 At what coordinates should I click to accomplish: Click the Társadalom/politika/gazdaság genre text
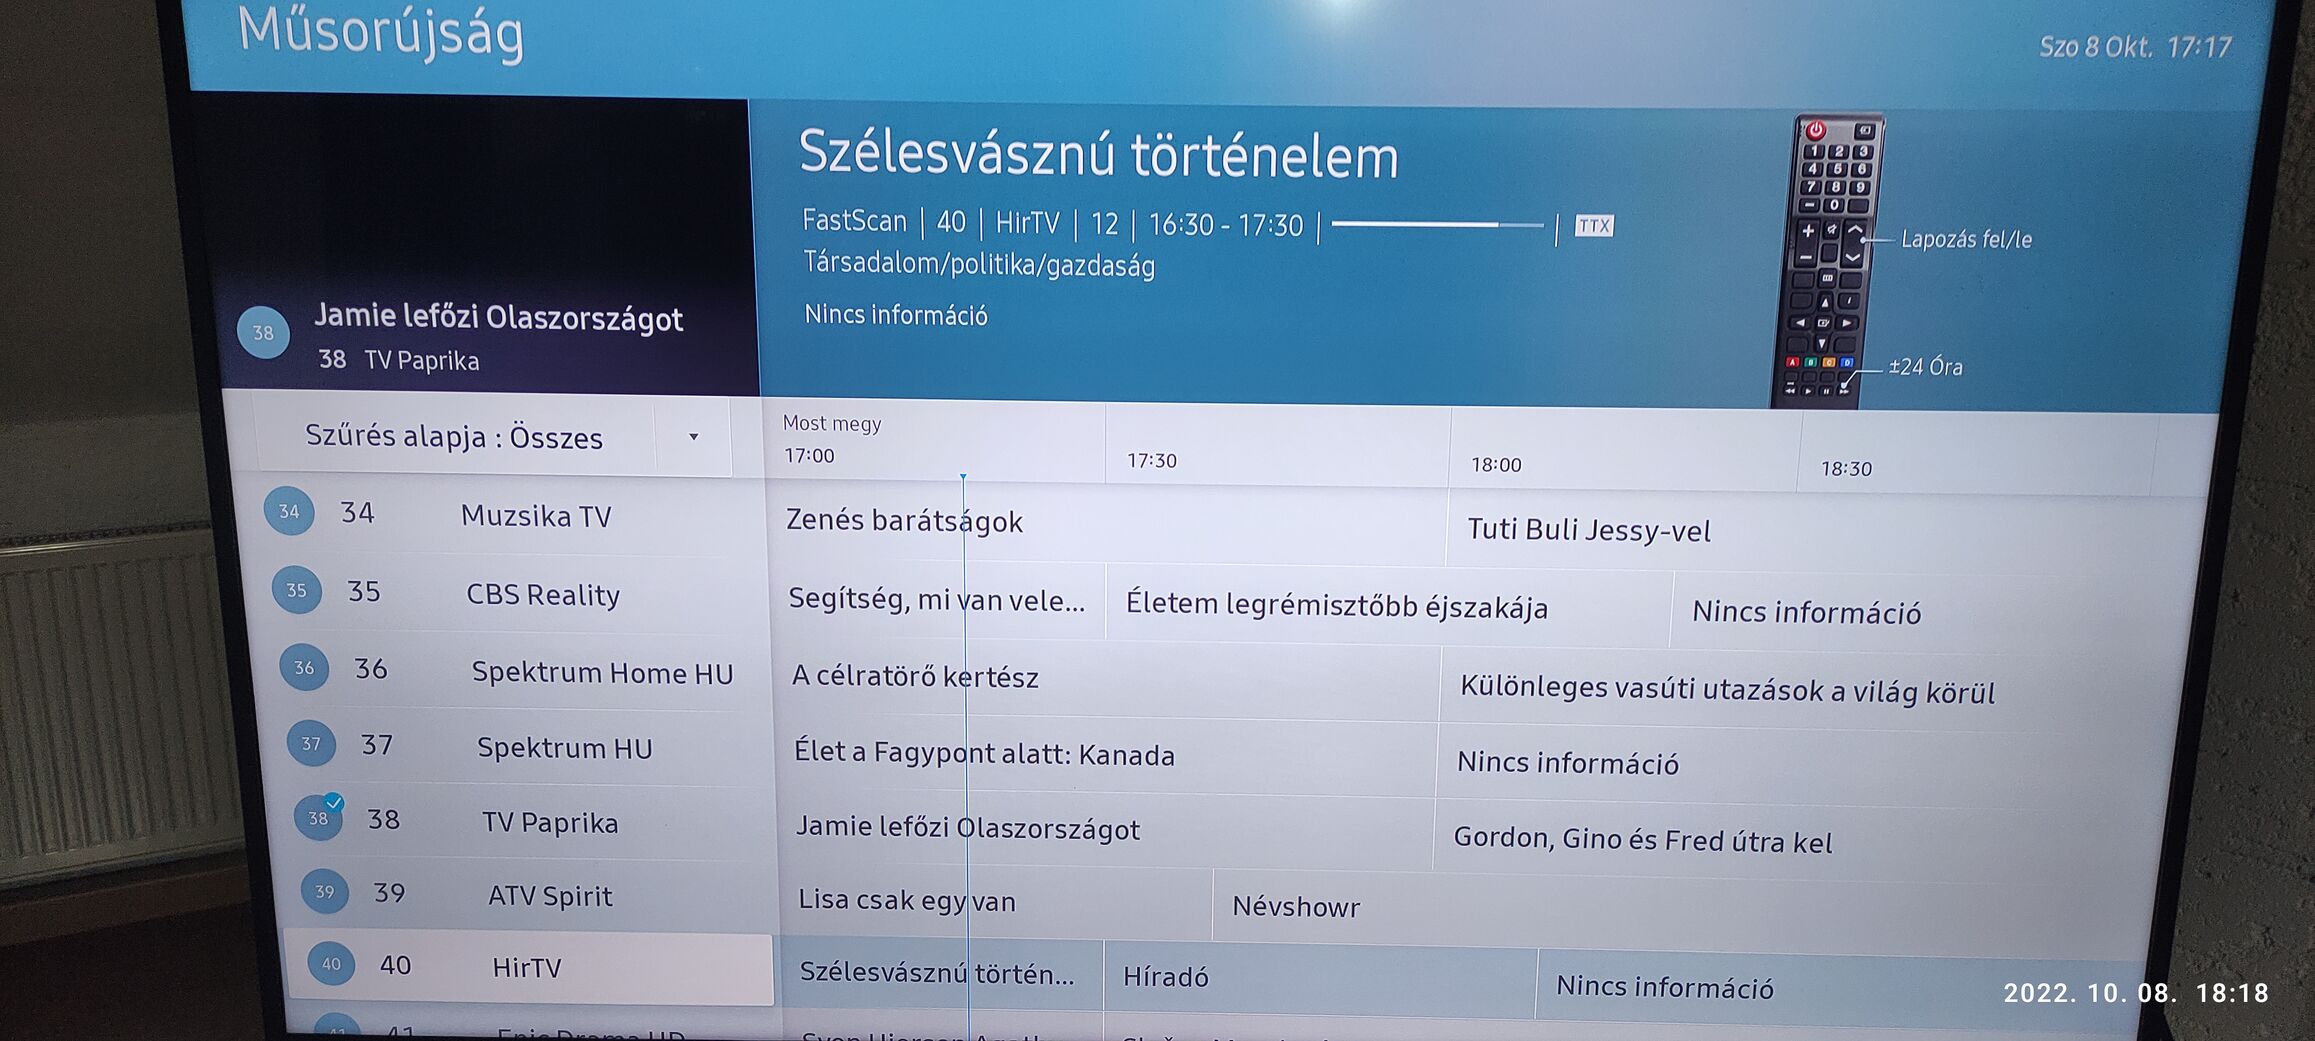click(979, 264)
